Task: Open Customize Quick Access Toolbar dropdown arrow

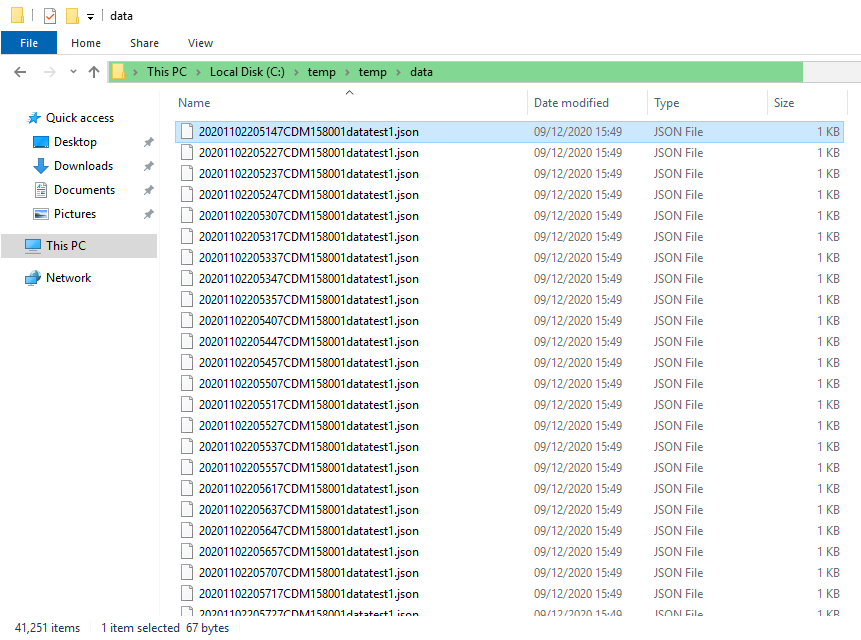Action: pyautogui.click(x=90, y=17)
